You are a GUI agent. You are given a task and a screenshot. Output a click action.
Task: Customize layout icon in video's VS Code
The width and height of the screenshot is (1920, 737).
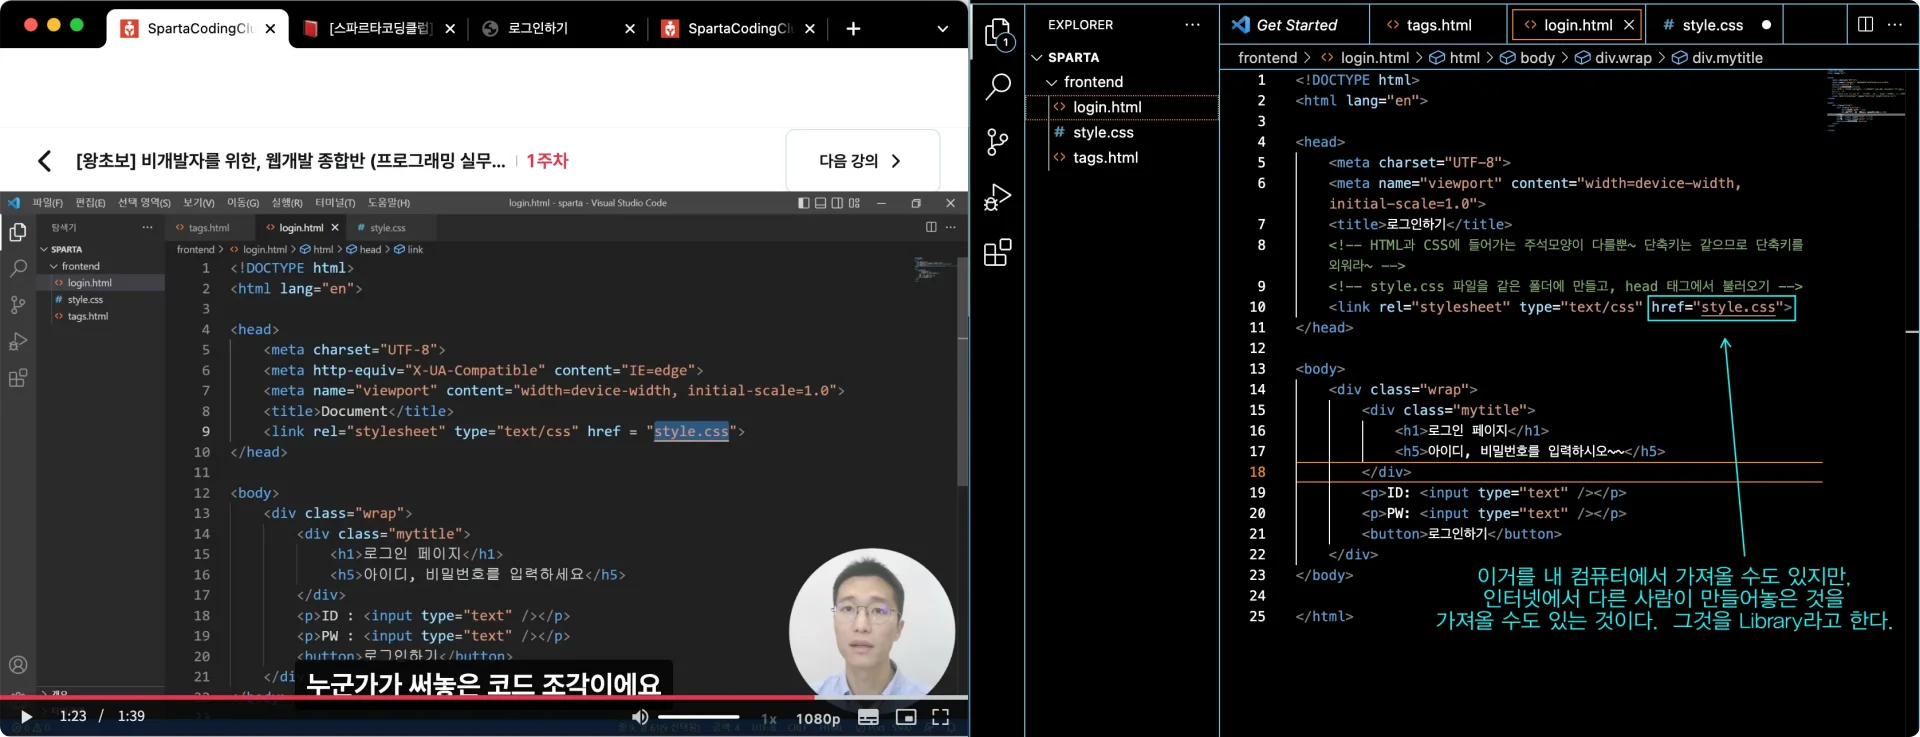coord(854,203)
